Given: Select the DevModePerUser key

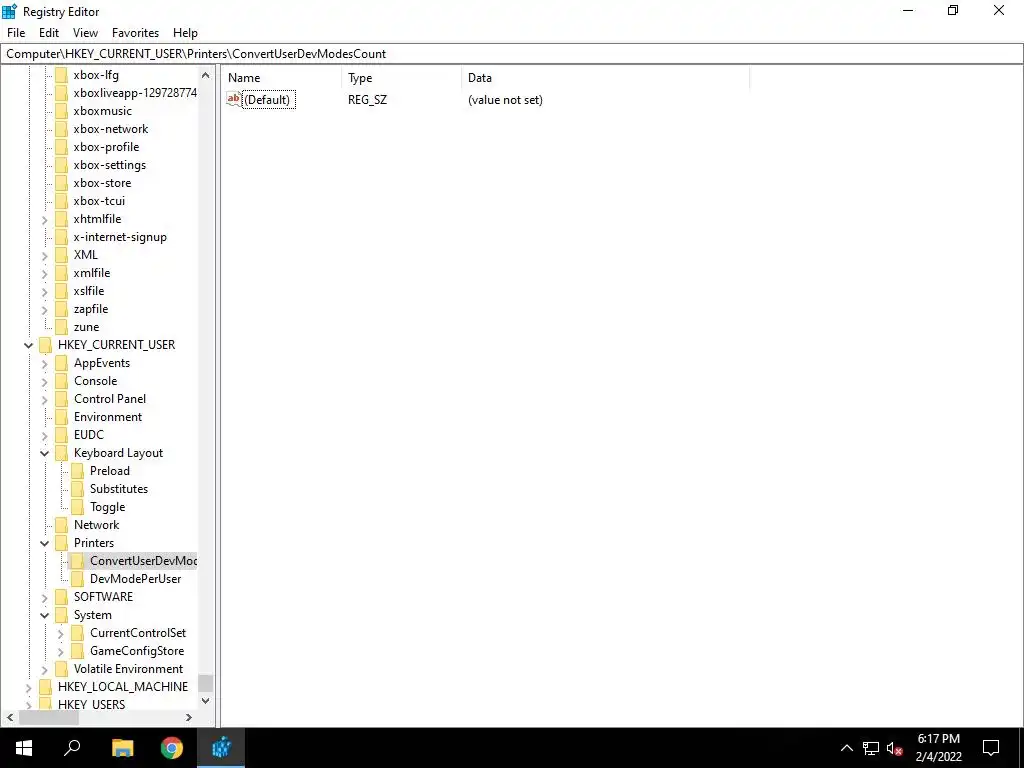Looking at the screenshot, I should (135, 579).
